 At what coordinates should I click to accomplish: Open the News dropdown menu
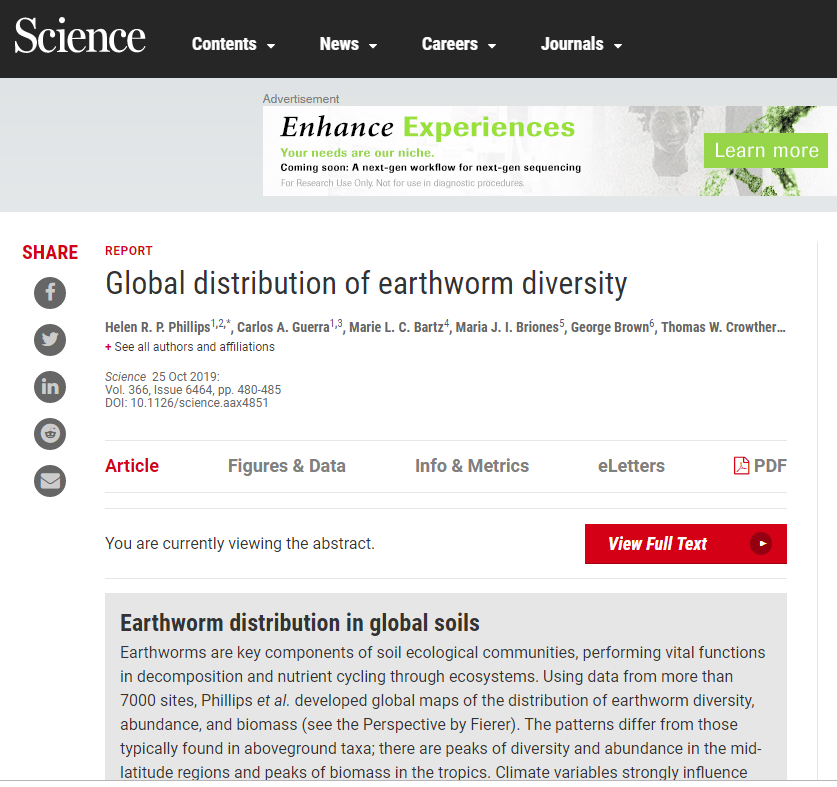click(x=348, y=44)
